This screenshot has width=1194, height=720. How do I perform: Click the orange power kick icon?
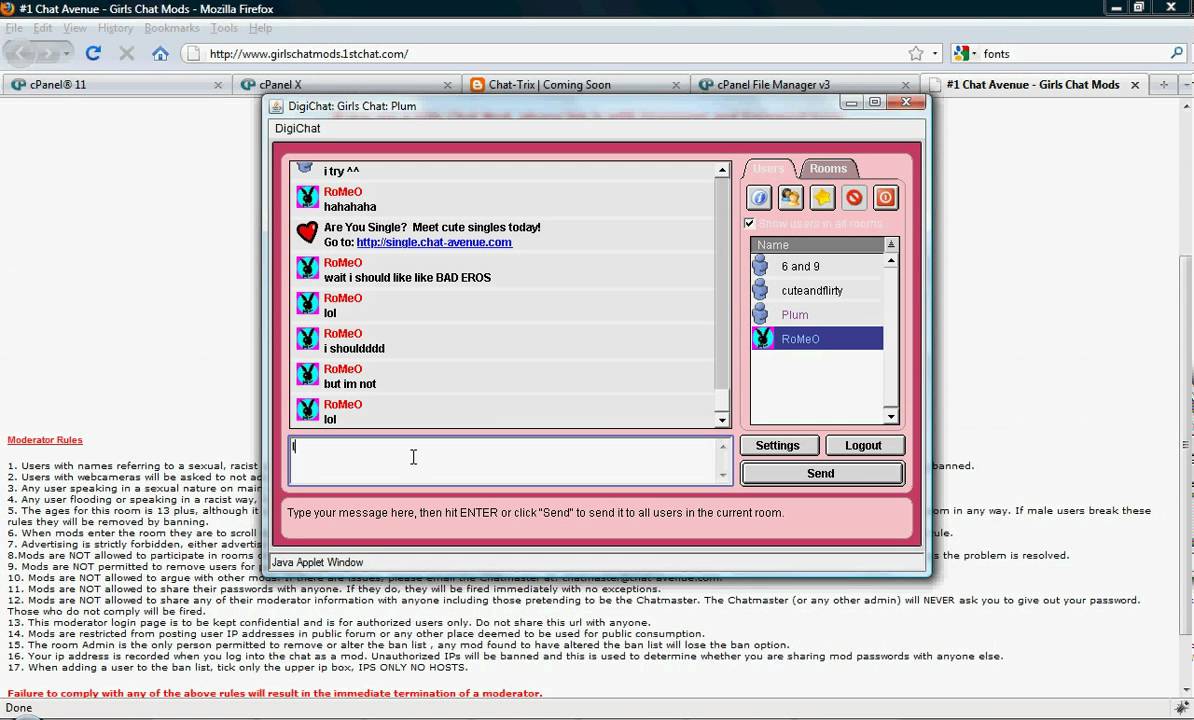(x=886, y=198)
